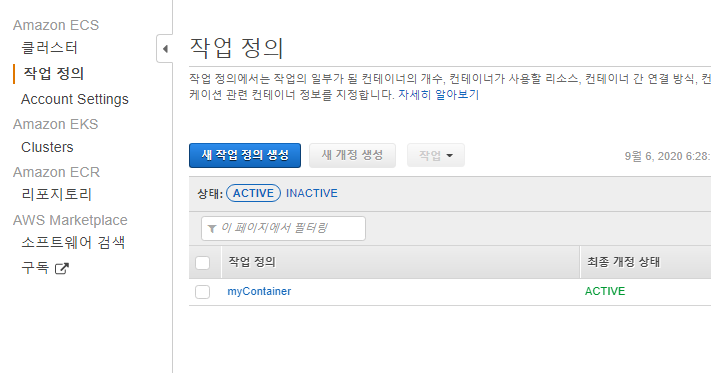The height and width of the screenshot is (373, 711).
Task: Collapse the sidebar with the arrow icon
Action: click(165, 48)
